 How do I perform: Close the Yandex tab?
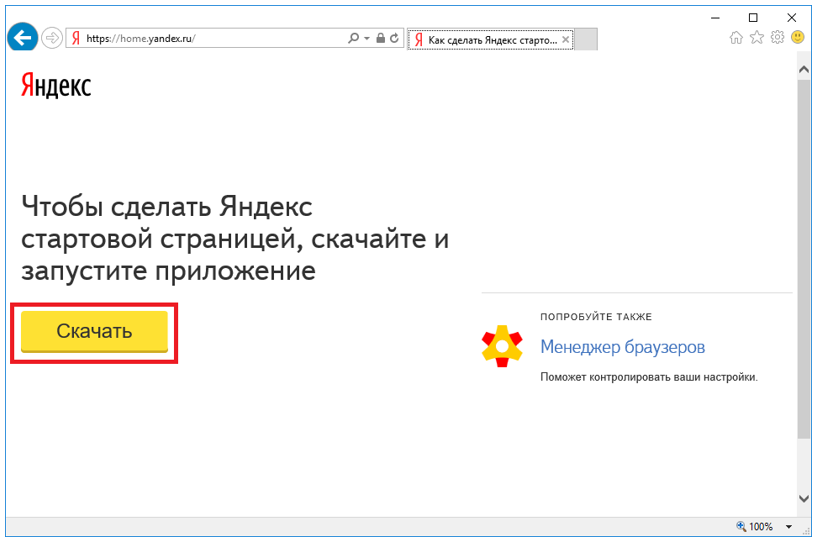coord(565,39)
